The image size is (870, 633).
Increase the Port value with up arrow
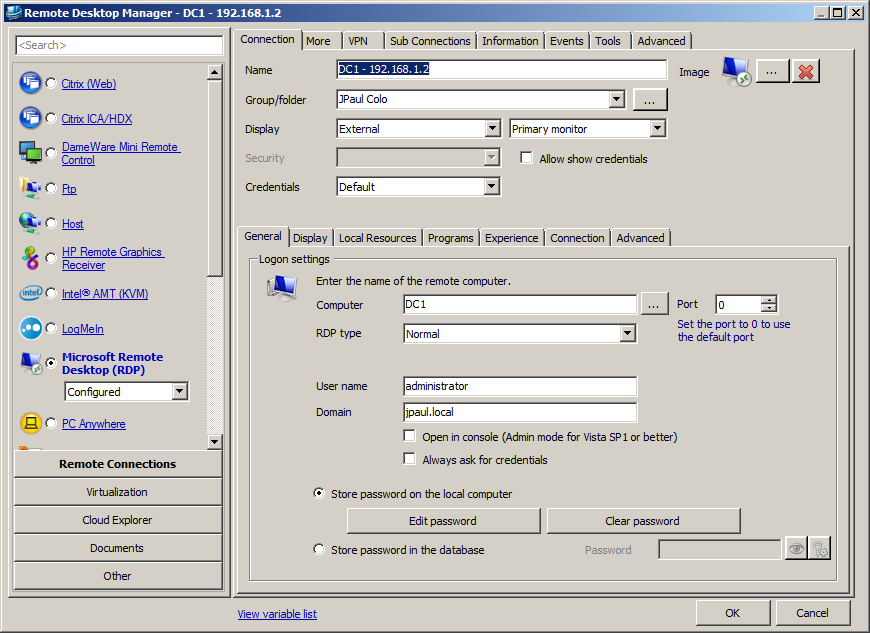coord(768,300)
